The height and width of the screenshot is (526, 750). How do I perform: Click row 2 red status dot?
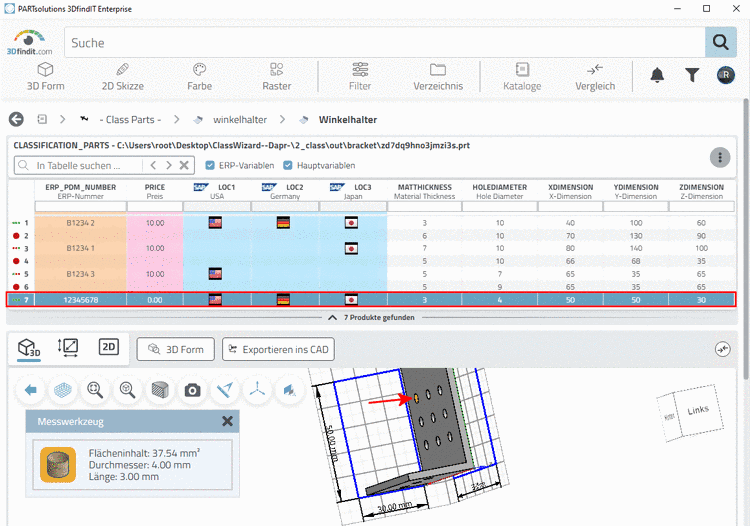(x=16, y=235)
